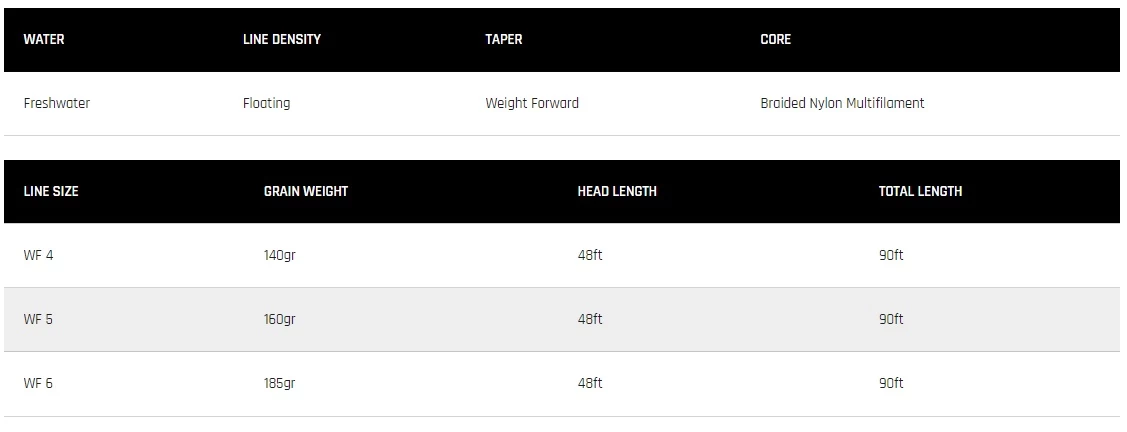Image resolution: width=1127 pixels, height=432 pixels.
Task: Click the WATER column header
Action: tap(44, 40)
